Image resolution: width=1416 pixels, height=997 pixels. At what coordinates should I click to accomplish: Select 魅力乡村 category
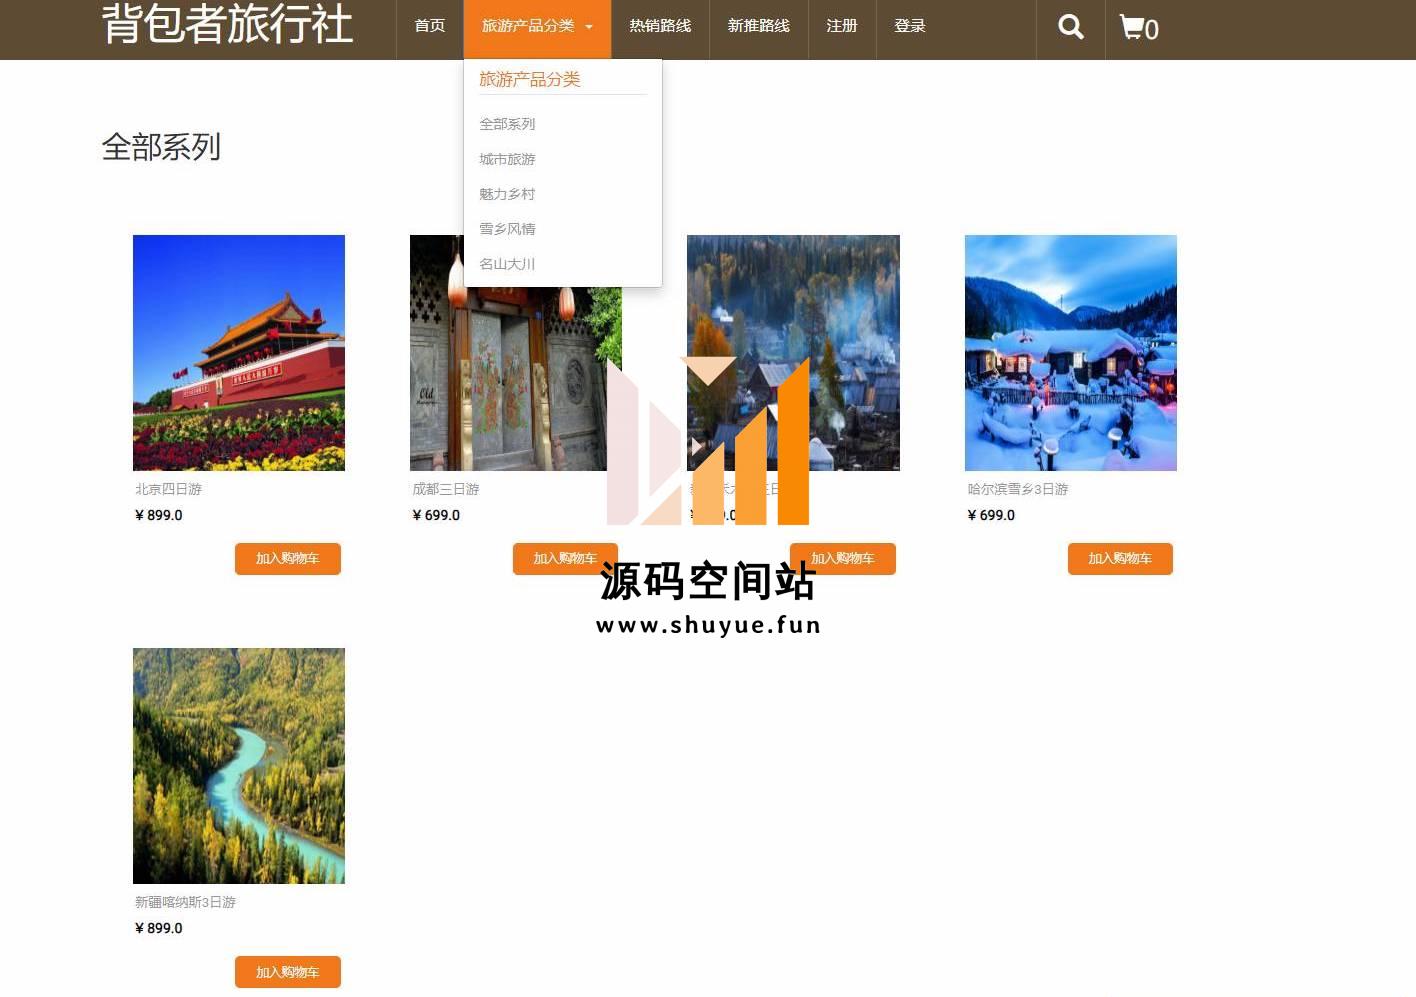point(507,194)
